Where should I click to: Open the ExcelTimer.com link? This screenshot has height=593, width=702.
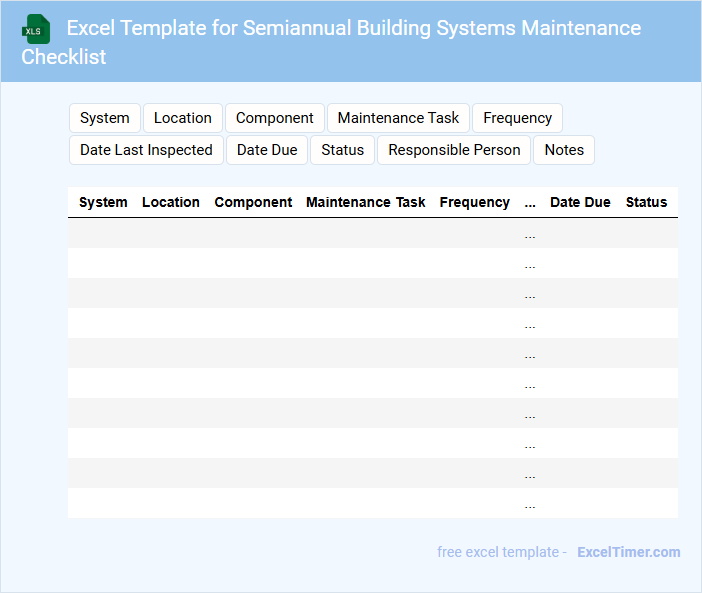[x=628, y=552]
